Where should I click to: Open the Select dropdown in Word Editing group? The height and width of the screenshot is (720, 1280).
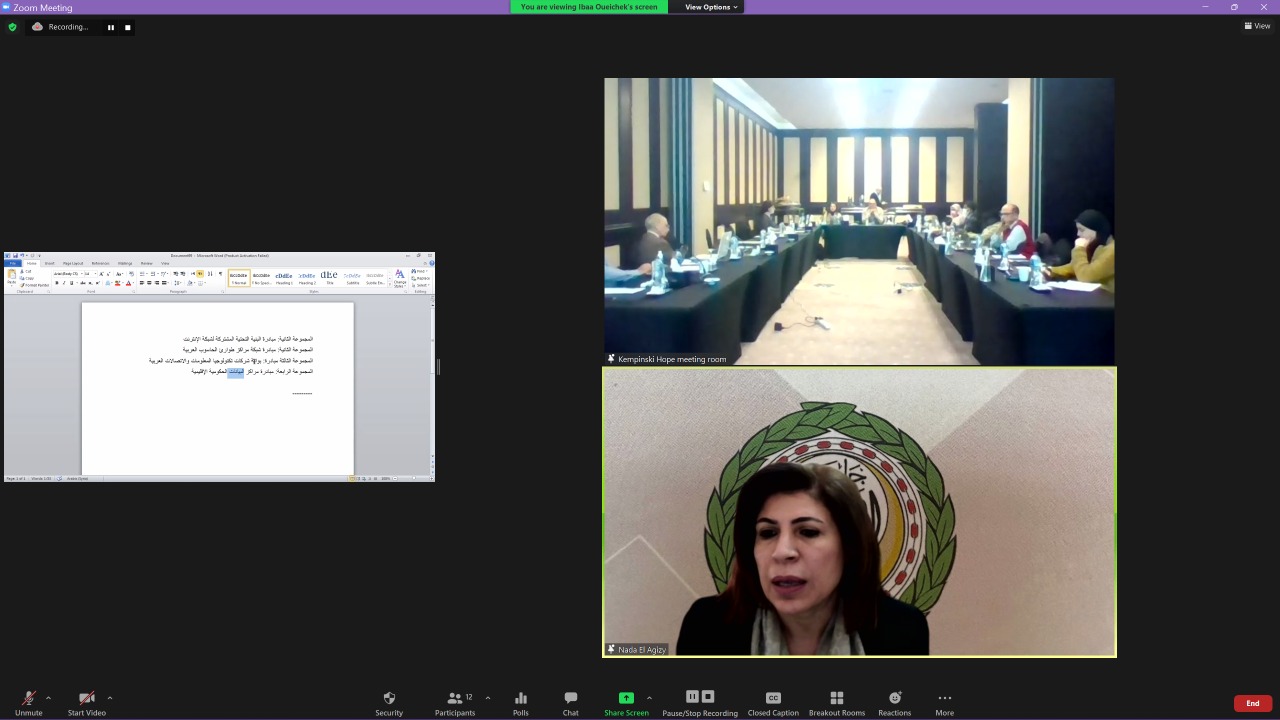coord(421,285)
